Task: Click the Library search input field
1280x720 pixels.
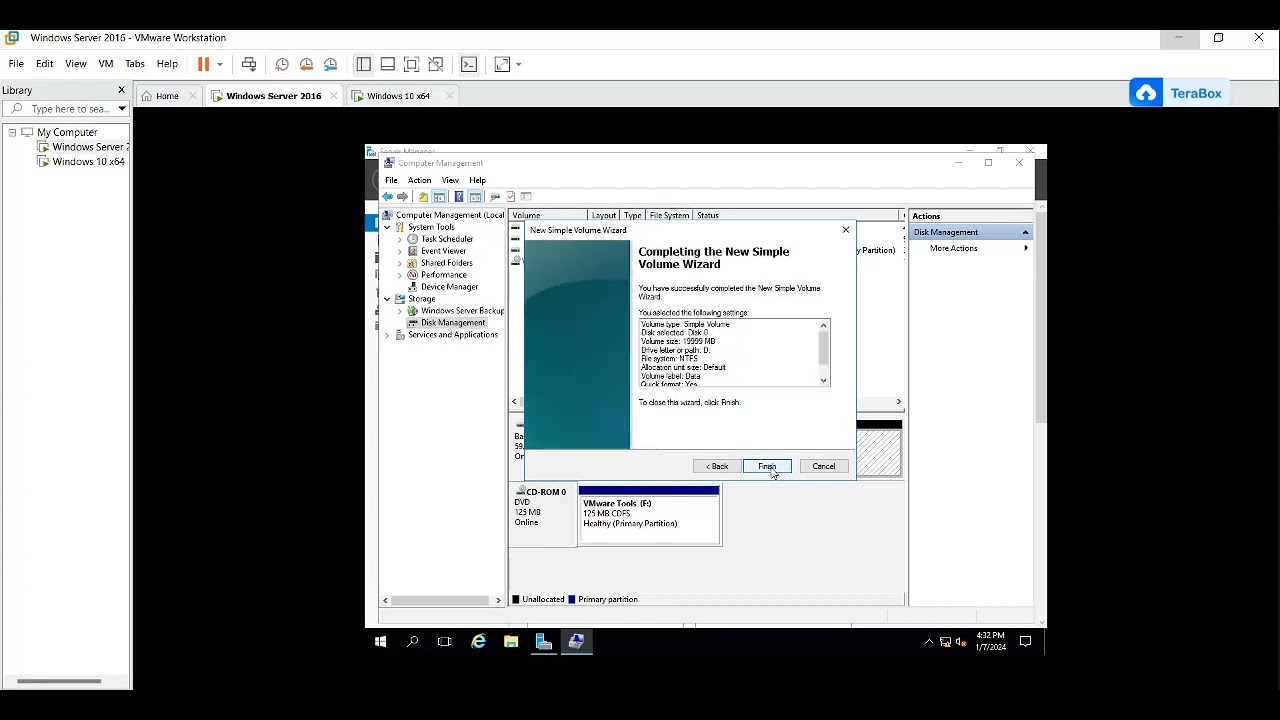Action: (68, 108)
